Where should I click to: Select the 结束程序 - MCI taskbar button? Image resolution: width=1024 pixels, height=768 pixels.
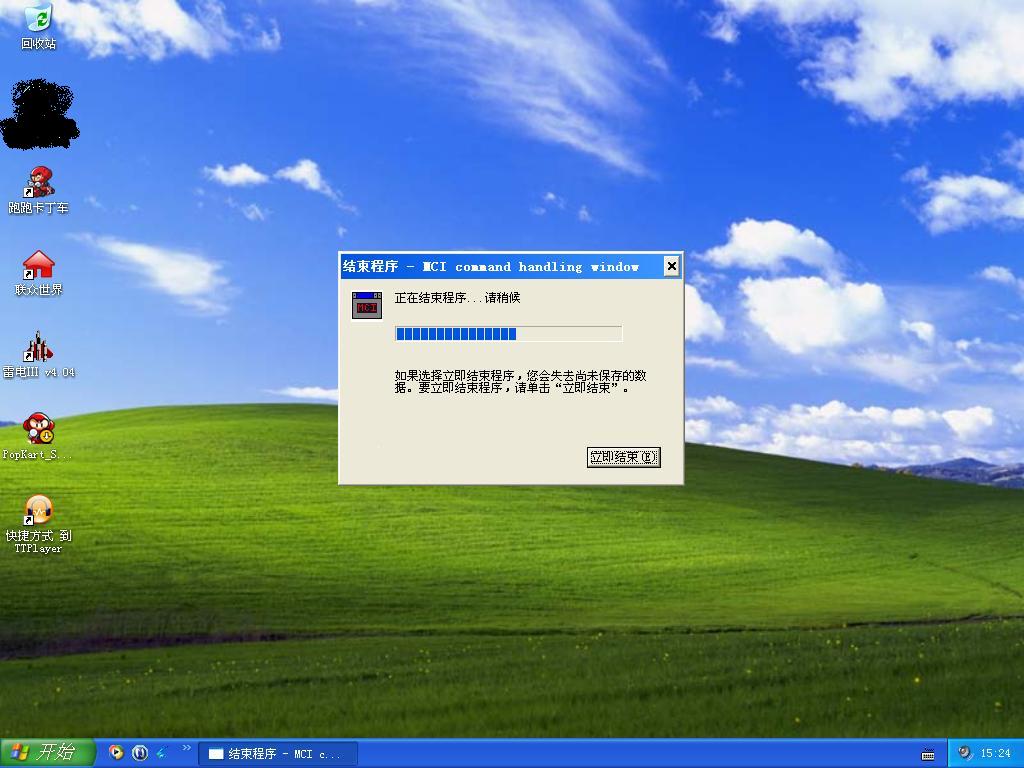click(278, 754)
